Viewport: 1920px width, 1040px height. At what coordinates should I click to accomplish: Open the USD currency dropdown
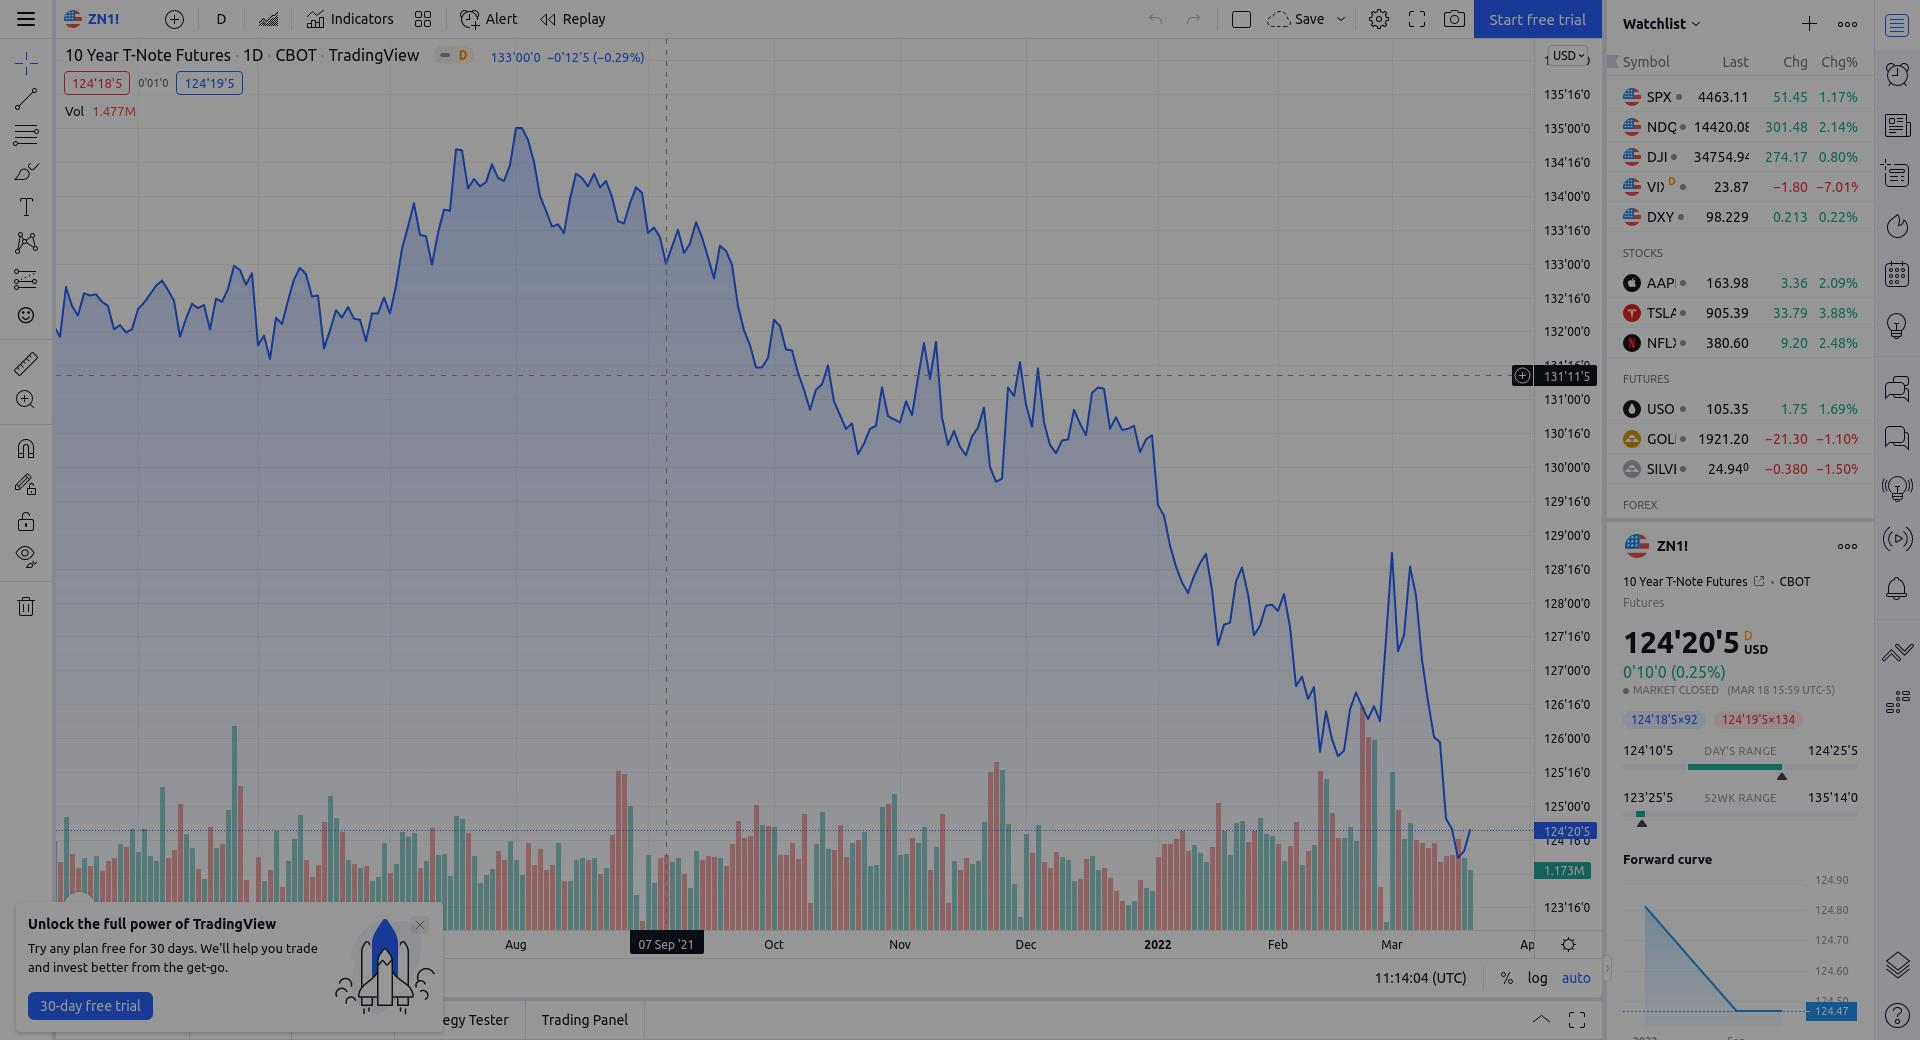1568,56
